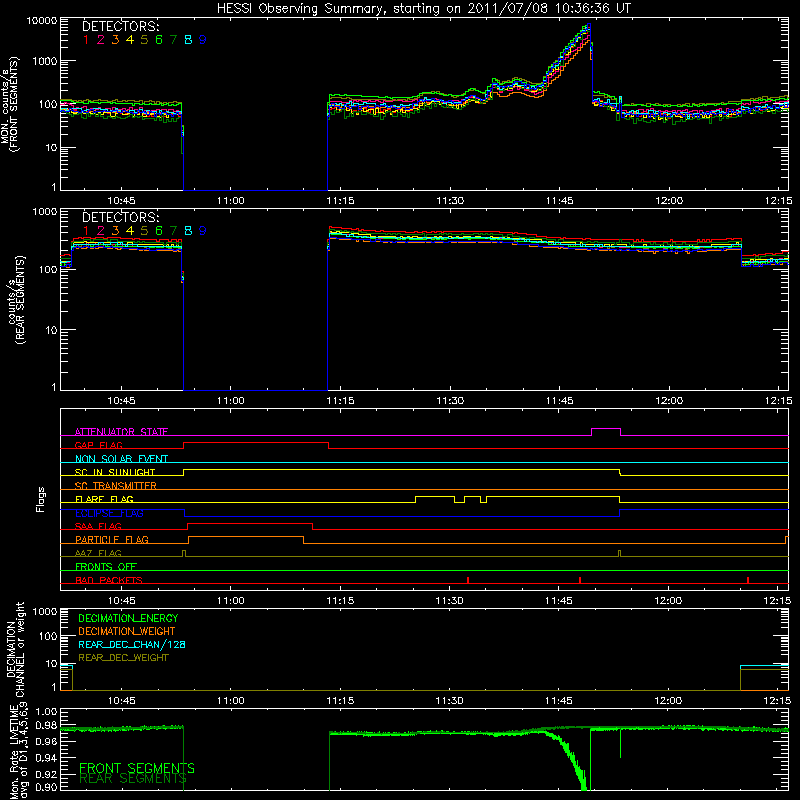Select the AAZ_FLAG label
This screenshot has width=800, height=800.
(98, 553)
